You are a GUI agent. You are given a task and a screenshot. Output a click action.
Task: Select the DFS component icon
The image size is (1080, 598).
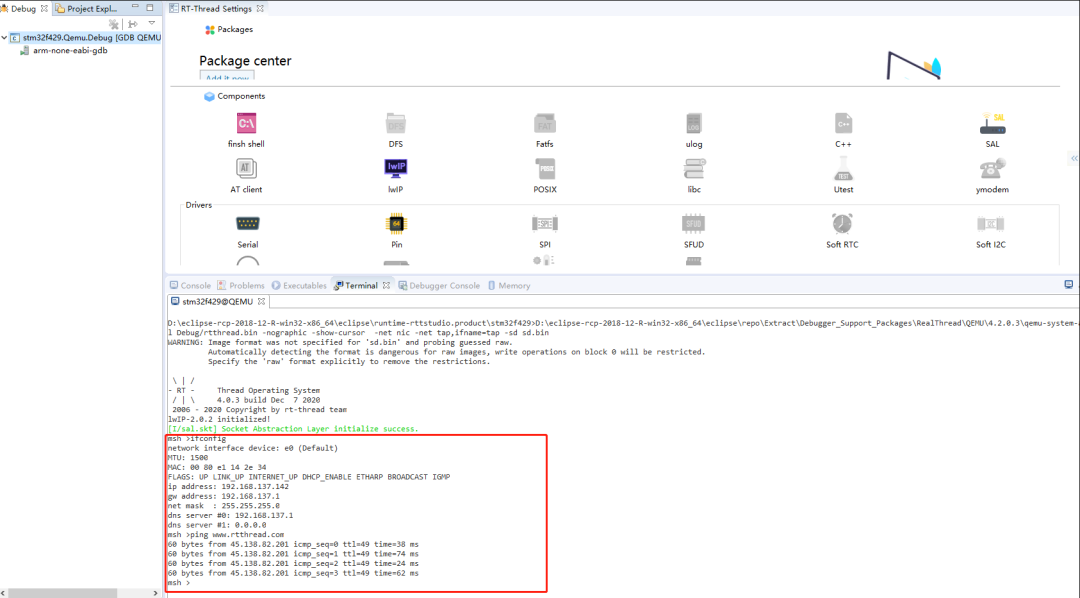[396, 124]
